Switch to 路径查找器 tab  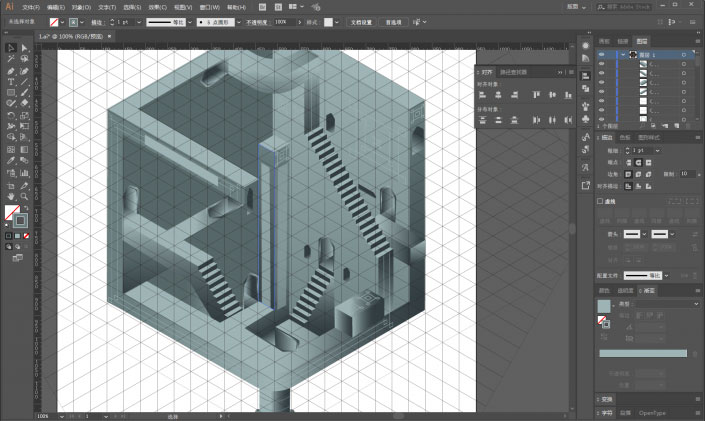(x=513, y=72)
